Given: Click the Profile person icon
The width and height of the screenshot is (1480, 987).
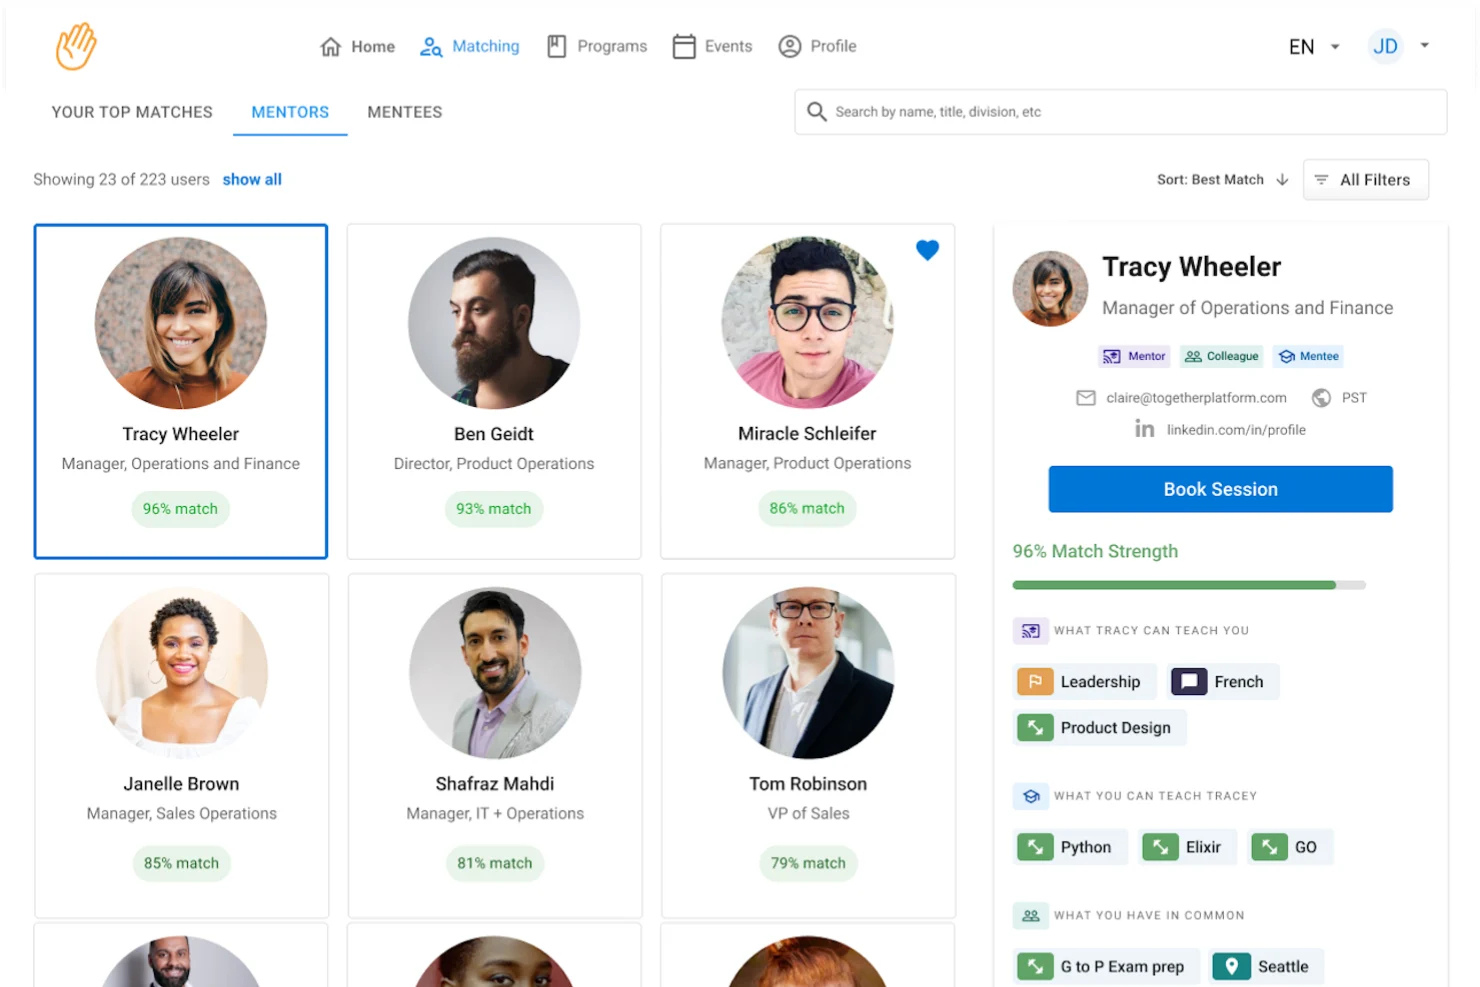Looking at the screenshot, I should [790, 47].
